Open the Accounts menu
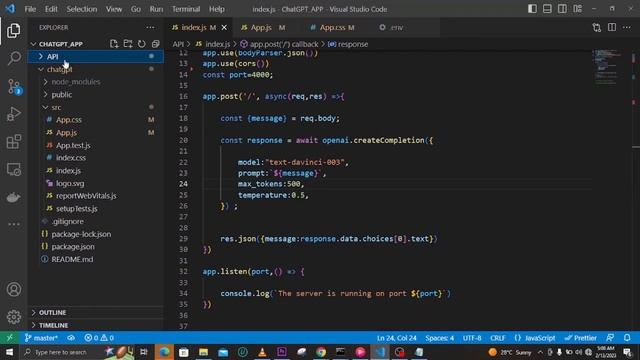The height and width of the screenshot is (360, 640). pos(14,289)
